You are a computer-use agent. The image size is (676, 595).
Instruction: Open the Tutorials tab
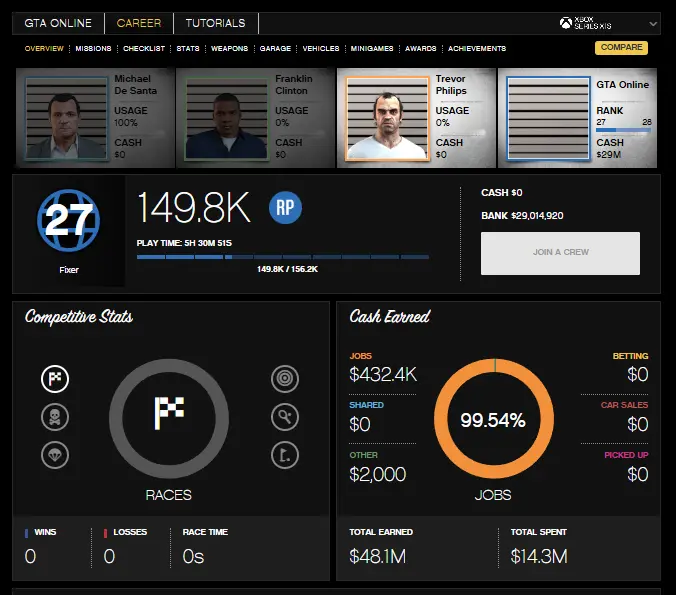216,23
